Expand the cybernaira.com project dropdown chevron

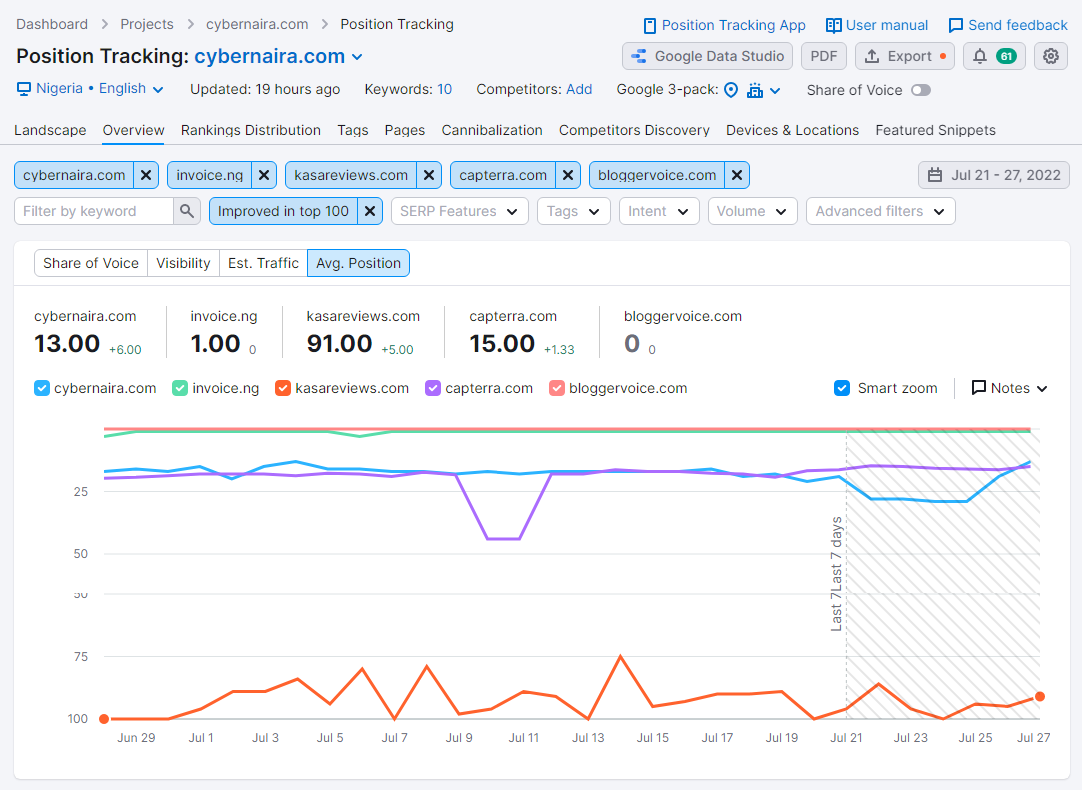pyautogui.click(x=357, y=57)
